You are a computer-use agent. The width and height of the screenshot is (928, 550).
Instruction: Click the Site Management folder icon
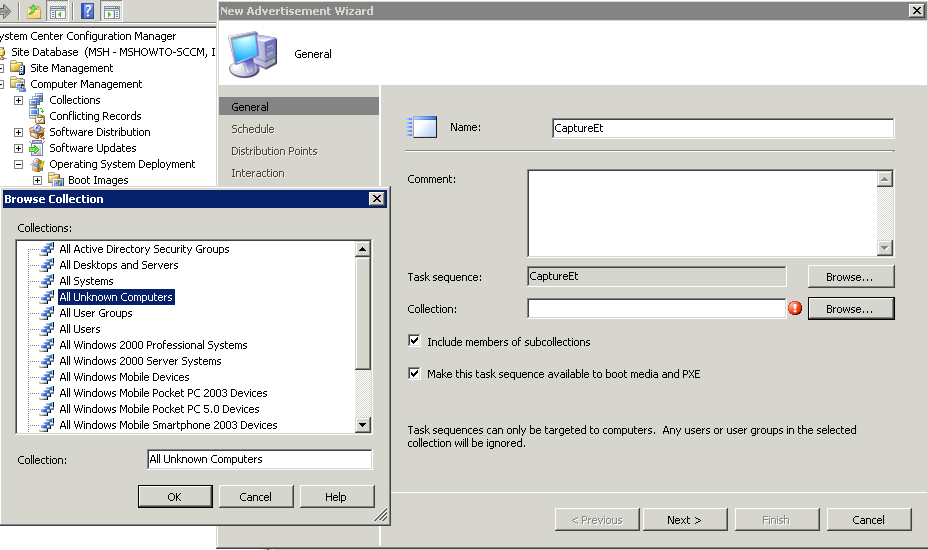(x=17, y=68)
